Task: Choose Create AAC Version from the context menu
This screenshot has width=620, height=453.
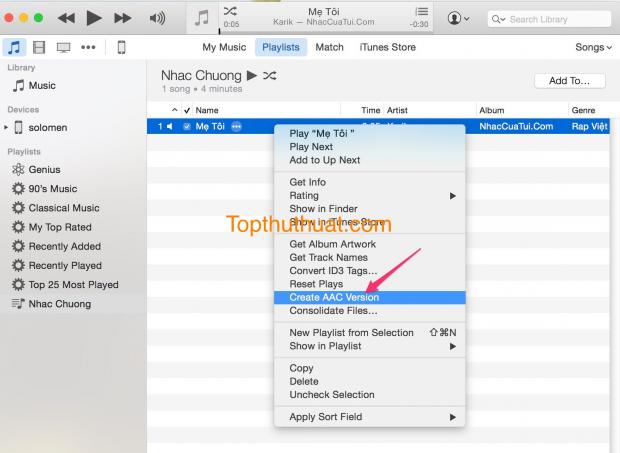Action: 334,297
